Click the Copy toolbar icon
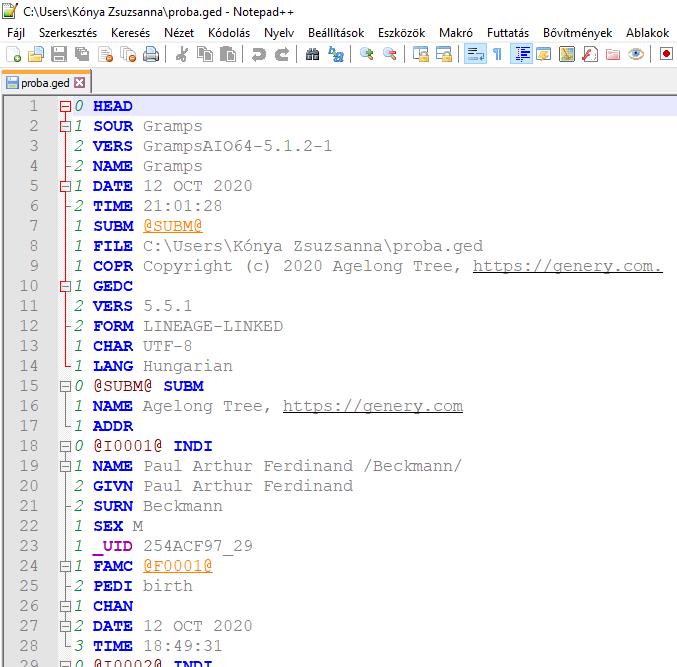 [205, 55]
